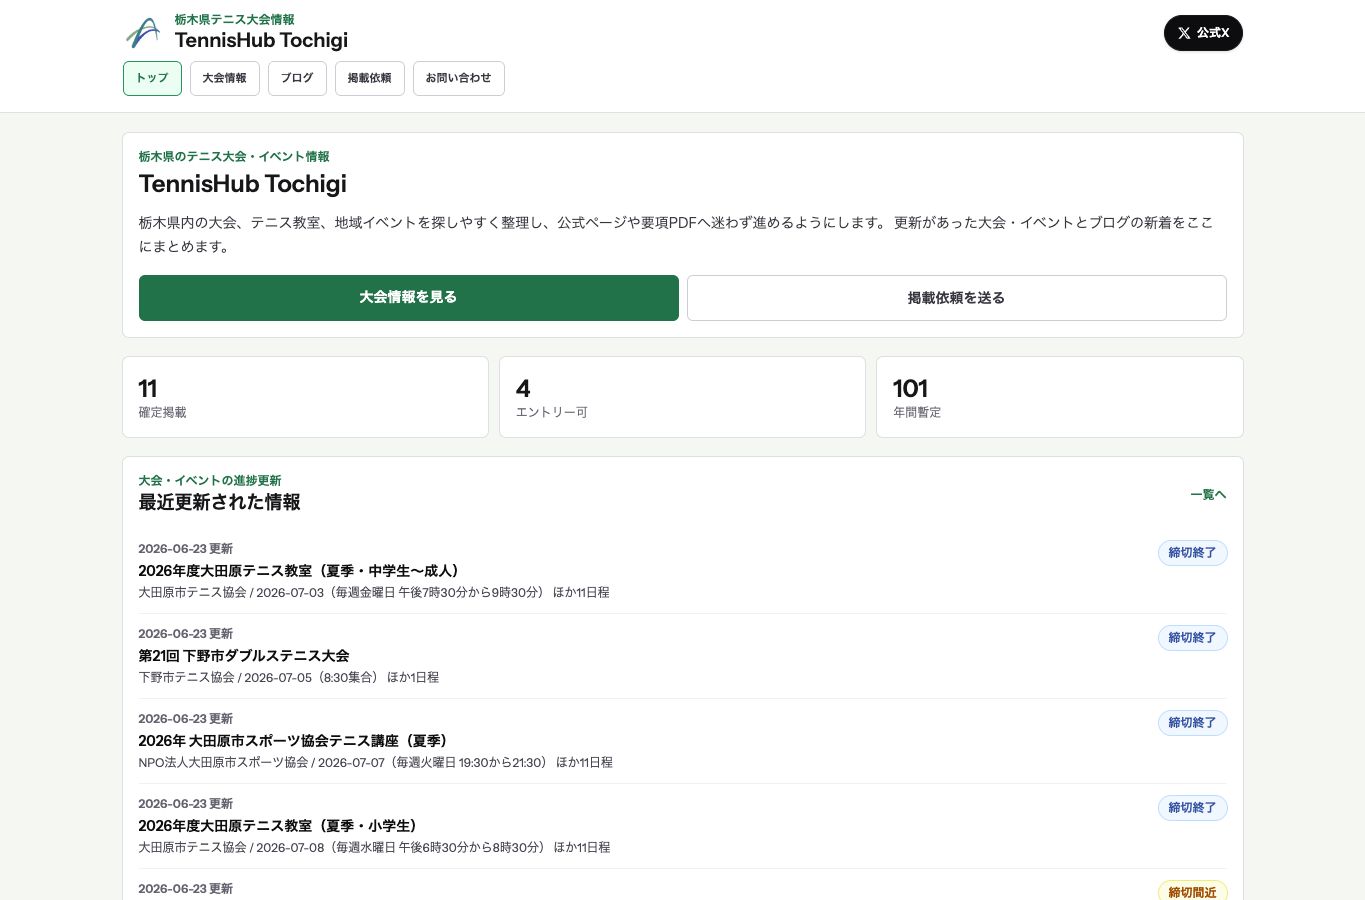1365x900 pixels.
Task: Click the green 大会情報を見る button
Action: click(x=409, y=298)
